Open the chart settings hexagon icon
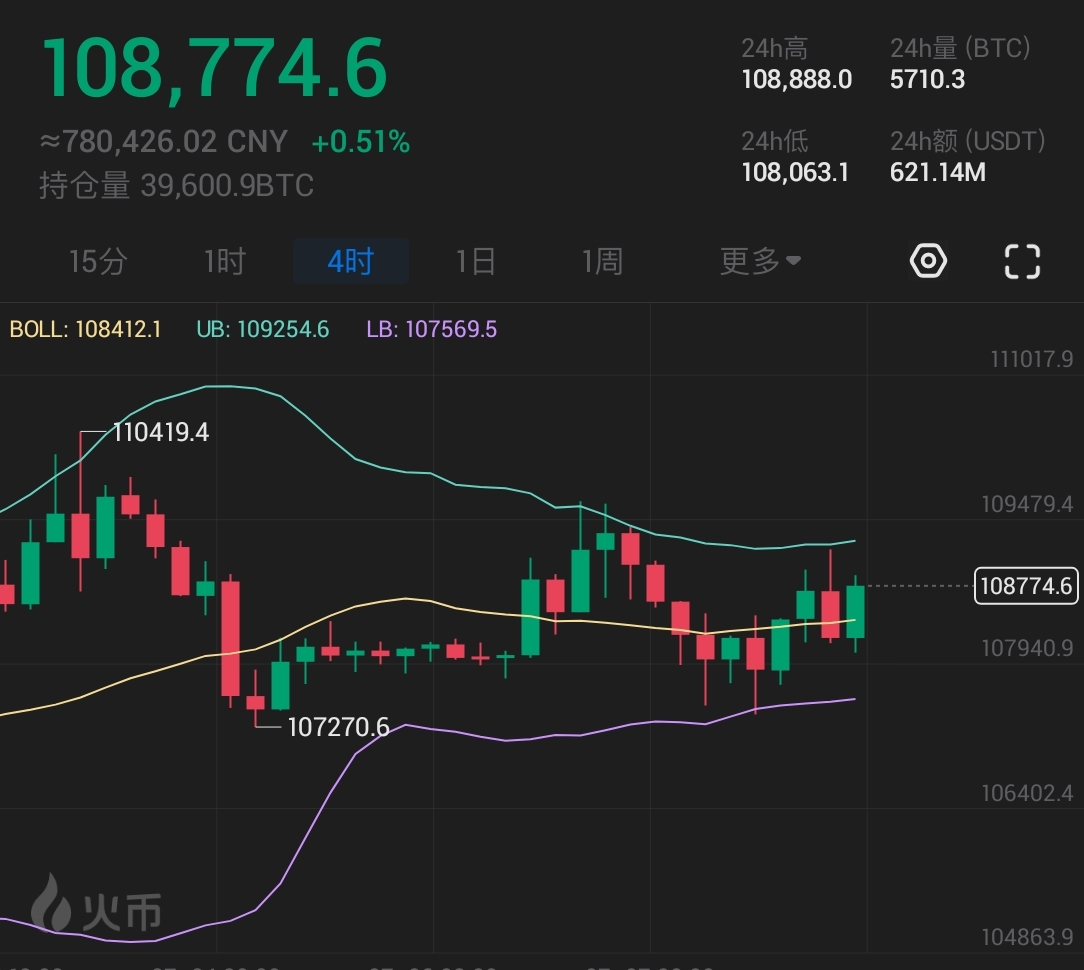Screen dimensions: 1084x970 928,261
